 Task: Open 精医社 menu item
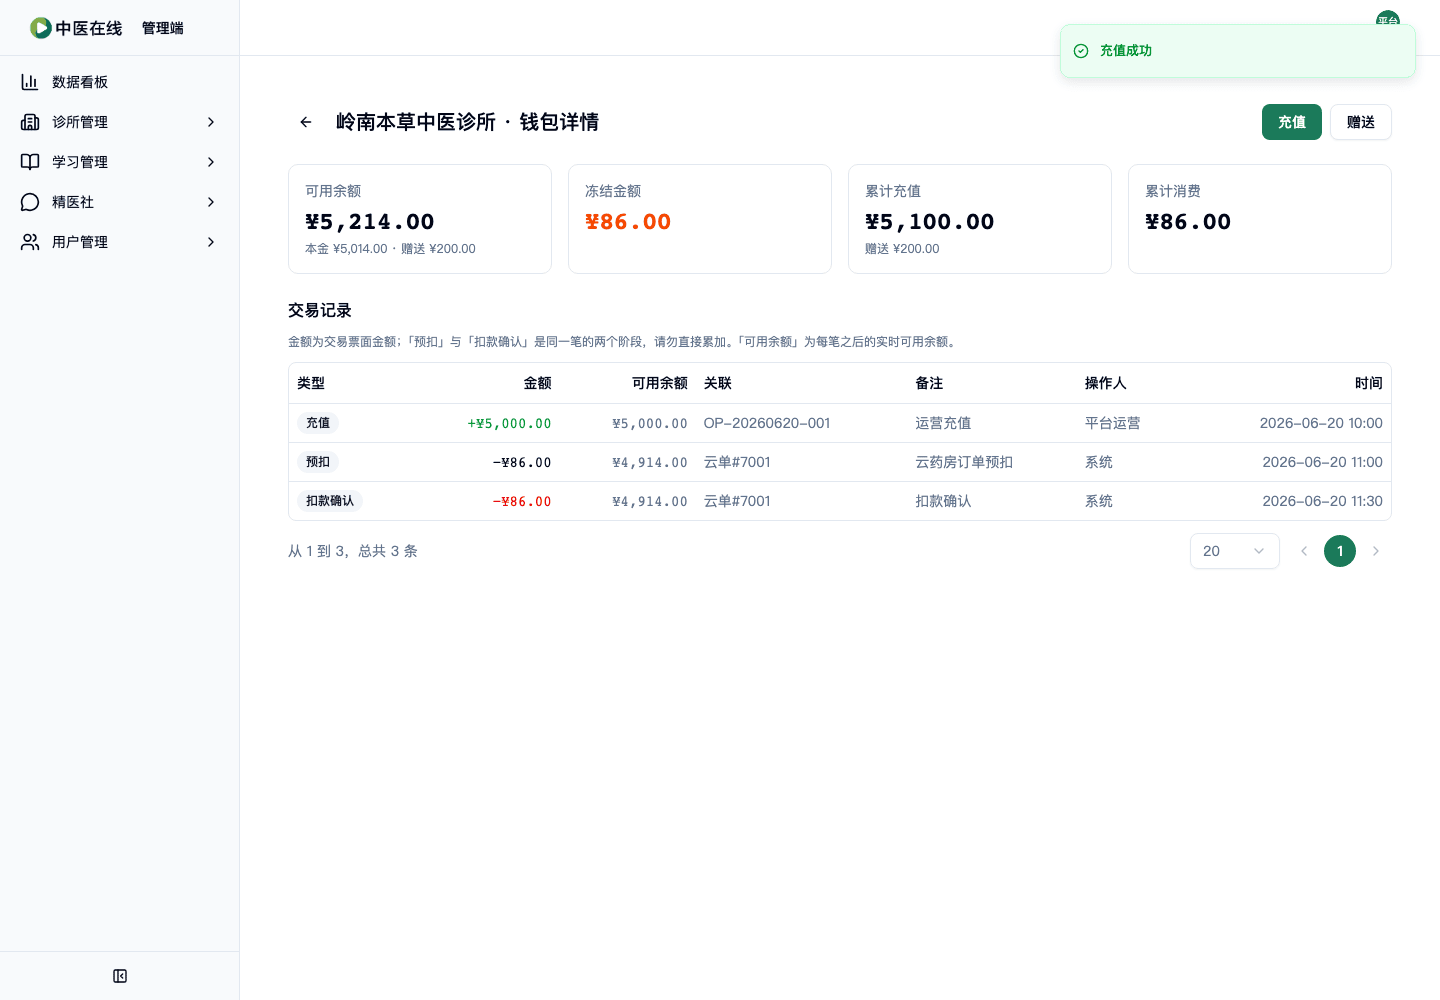pos(120,202)
